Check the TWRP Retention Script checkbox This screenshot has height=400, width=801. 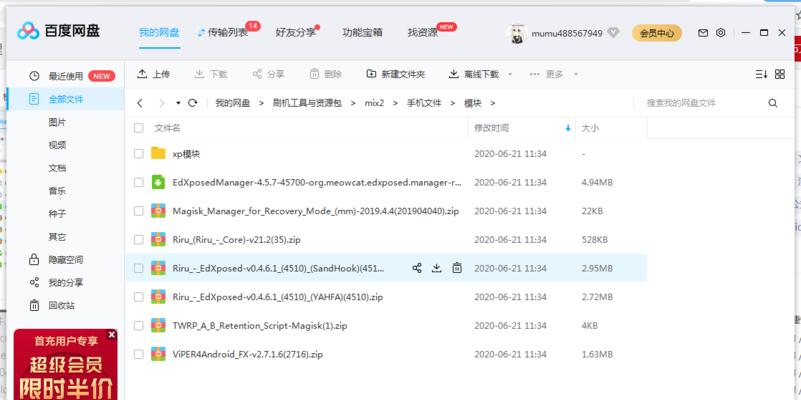click(x=138, y=325)
